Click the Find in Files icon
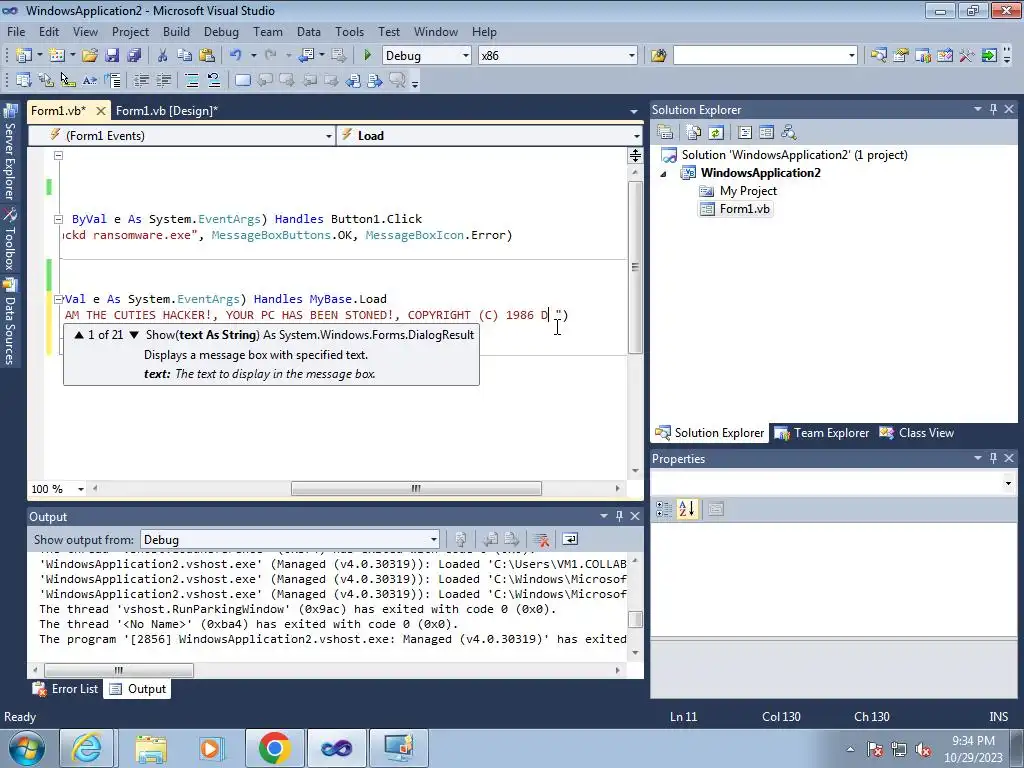The width and height of the screenshot is (1024, 768). [658, 56]
